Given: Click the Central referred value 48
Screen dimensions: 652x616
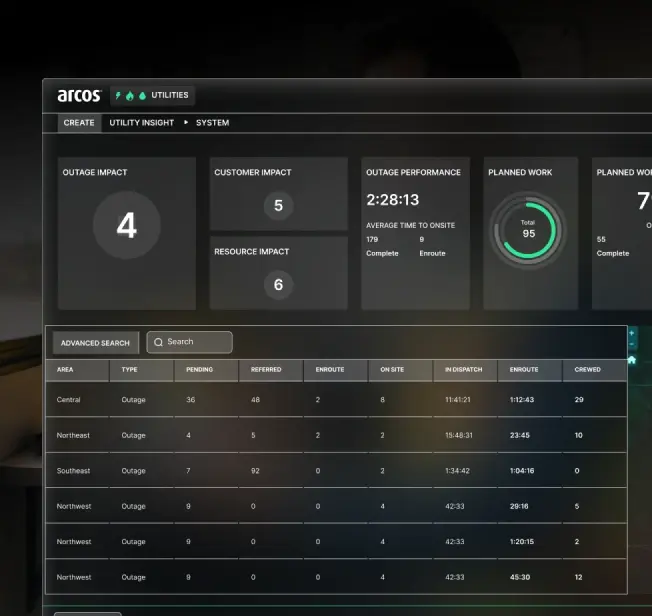Looking at the screenshot, I should (255, 400).
